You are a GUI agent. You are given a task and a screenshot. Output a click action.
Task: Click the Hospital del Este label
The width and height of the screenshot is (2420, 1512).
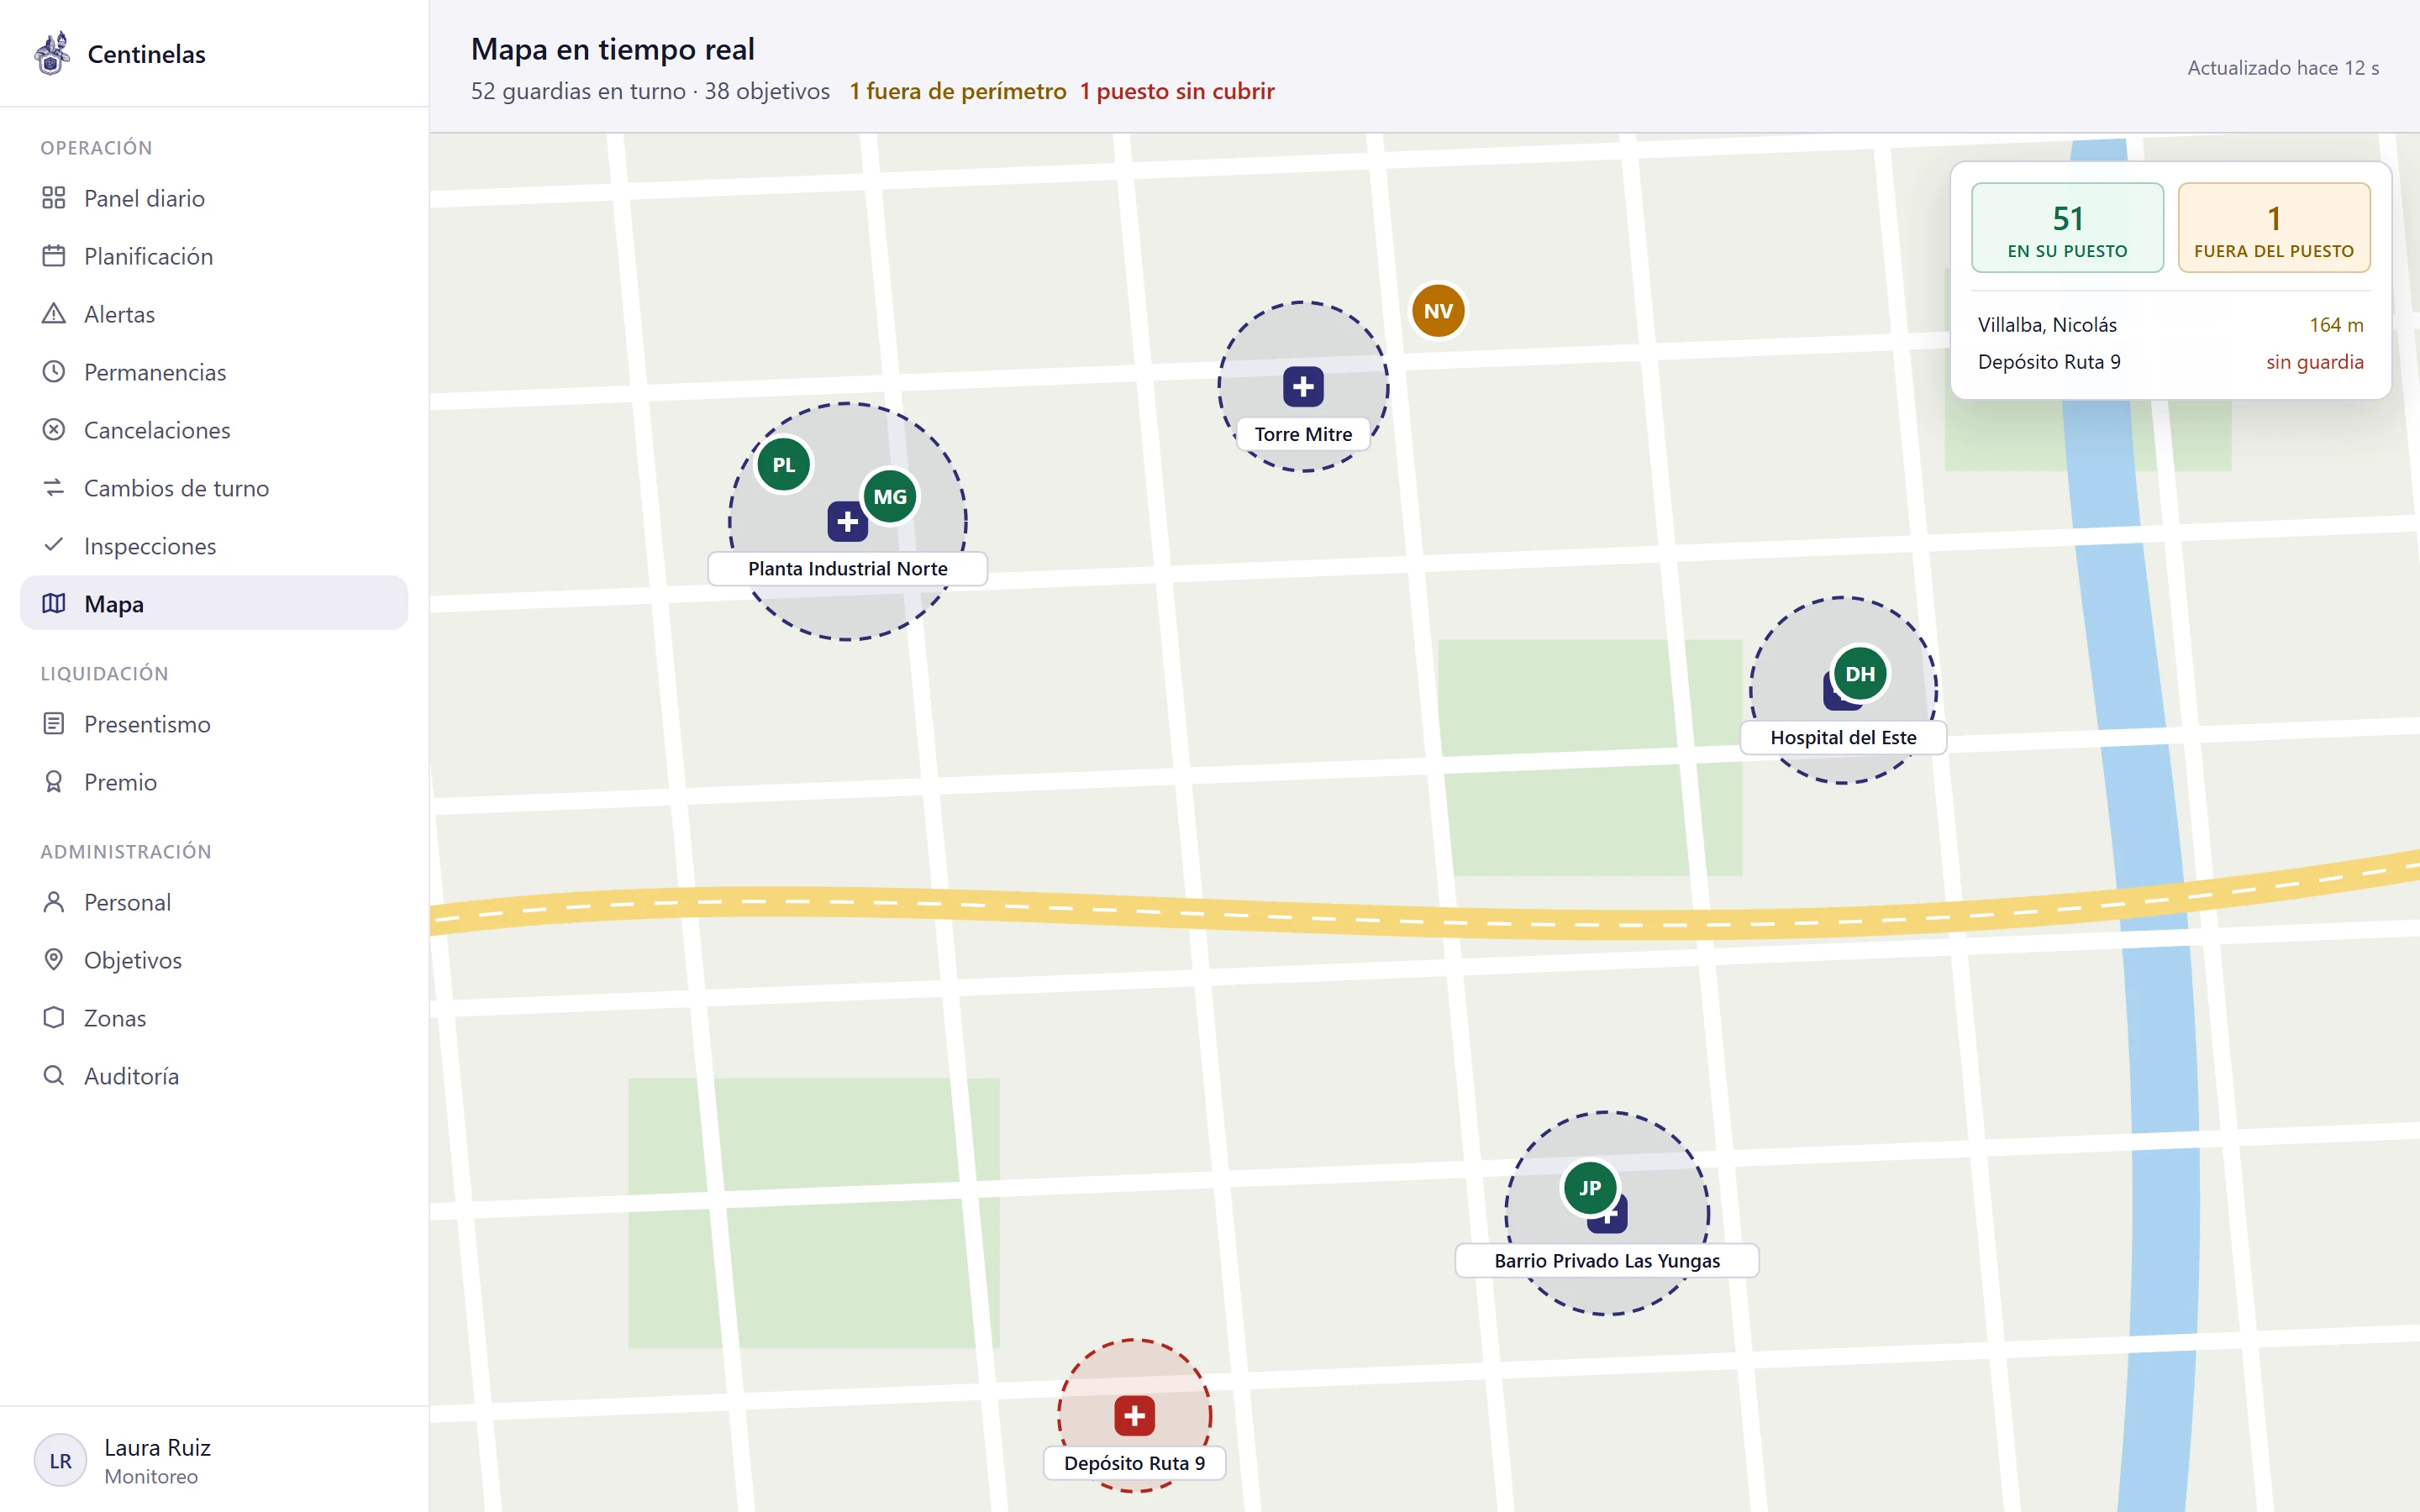coord(1843,737)
